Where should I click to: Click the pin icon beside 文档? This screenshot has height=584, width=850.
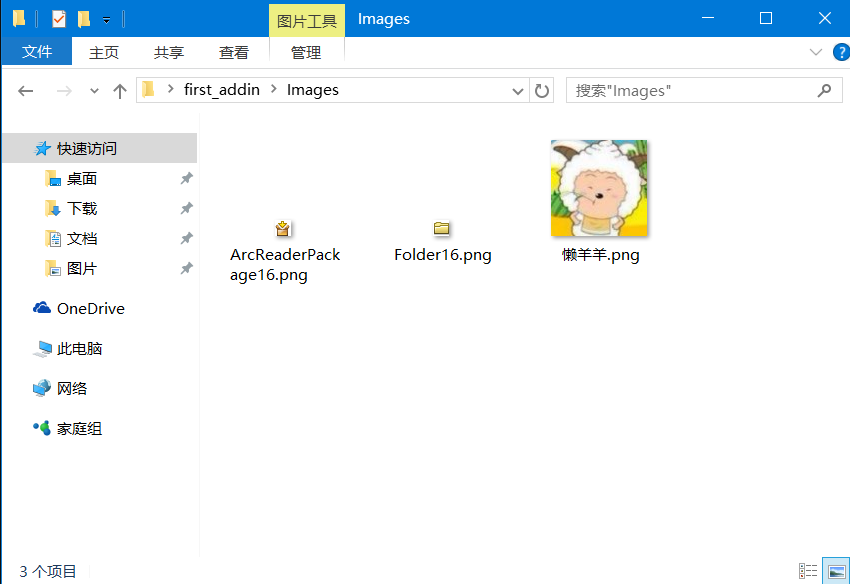click(186, 239)
